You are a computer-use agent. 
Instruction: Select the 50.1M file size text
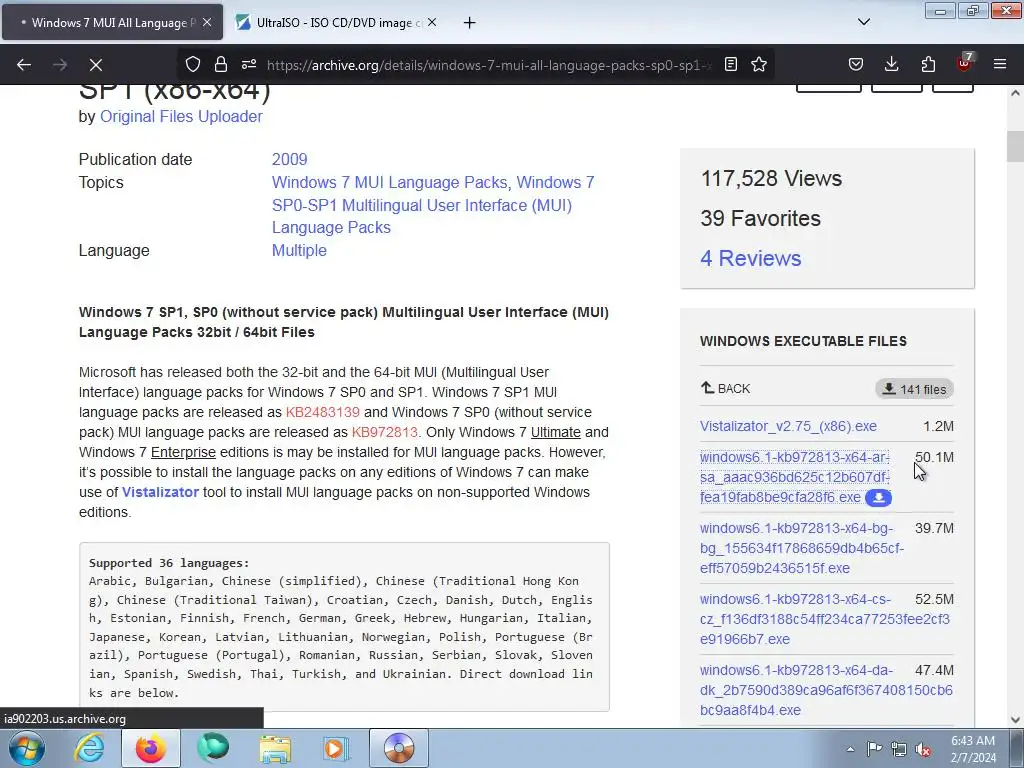[934, 457]
